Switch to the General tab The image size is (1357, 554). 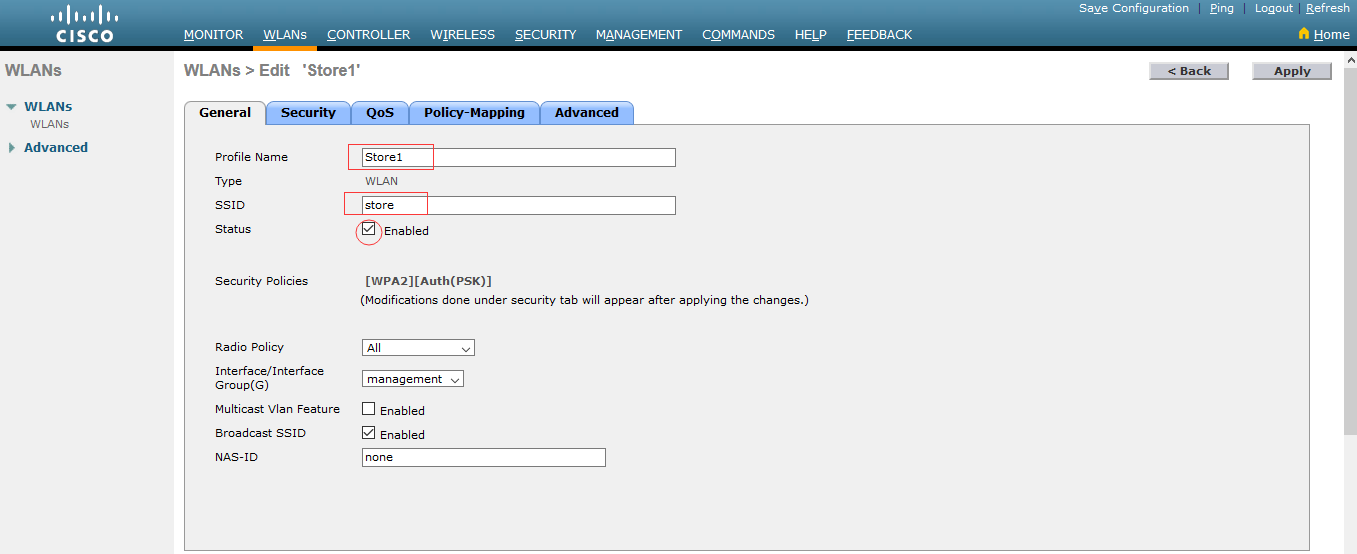pyautogui.click(x=225, y=113)
